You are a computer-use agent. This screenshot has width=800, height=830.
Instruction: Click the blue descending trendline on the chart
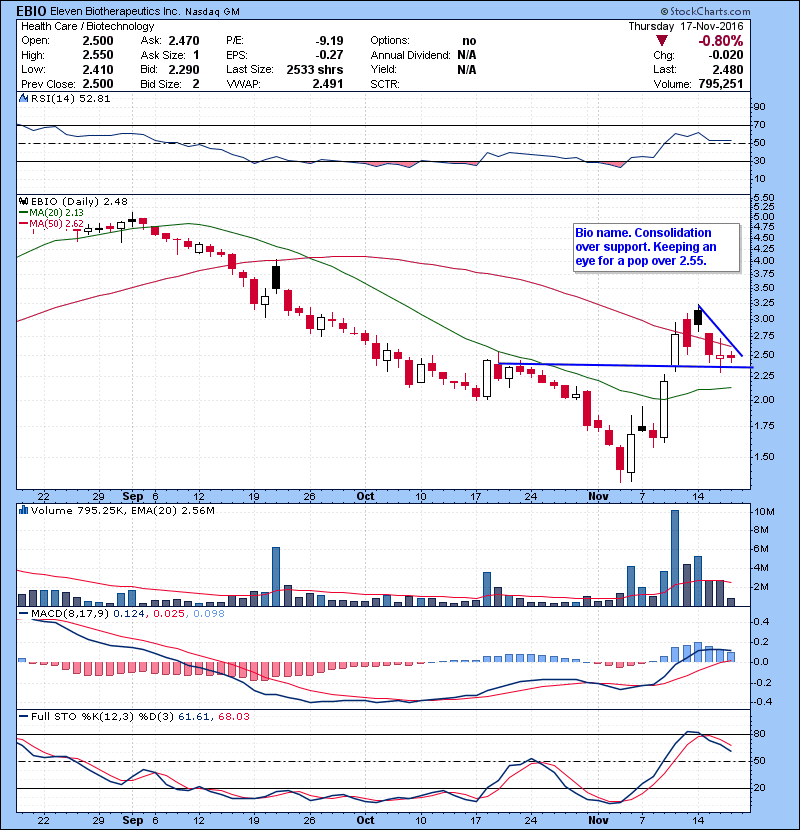tap(721, 331)
